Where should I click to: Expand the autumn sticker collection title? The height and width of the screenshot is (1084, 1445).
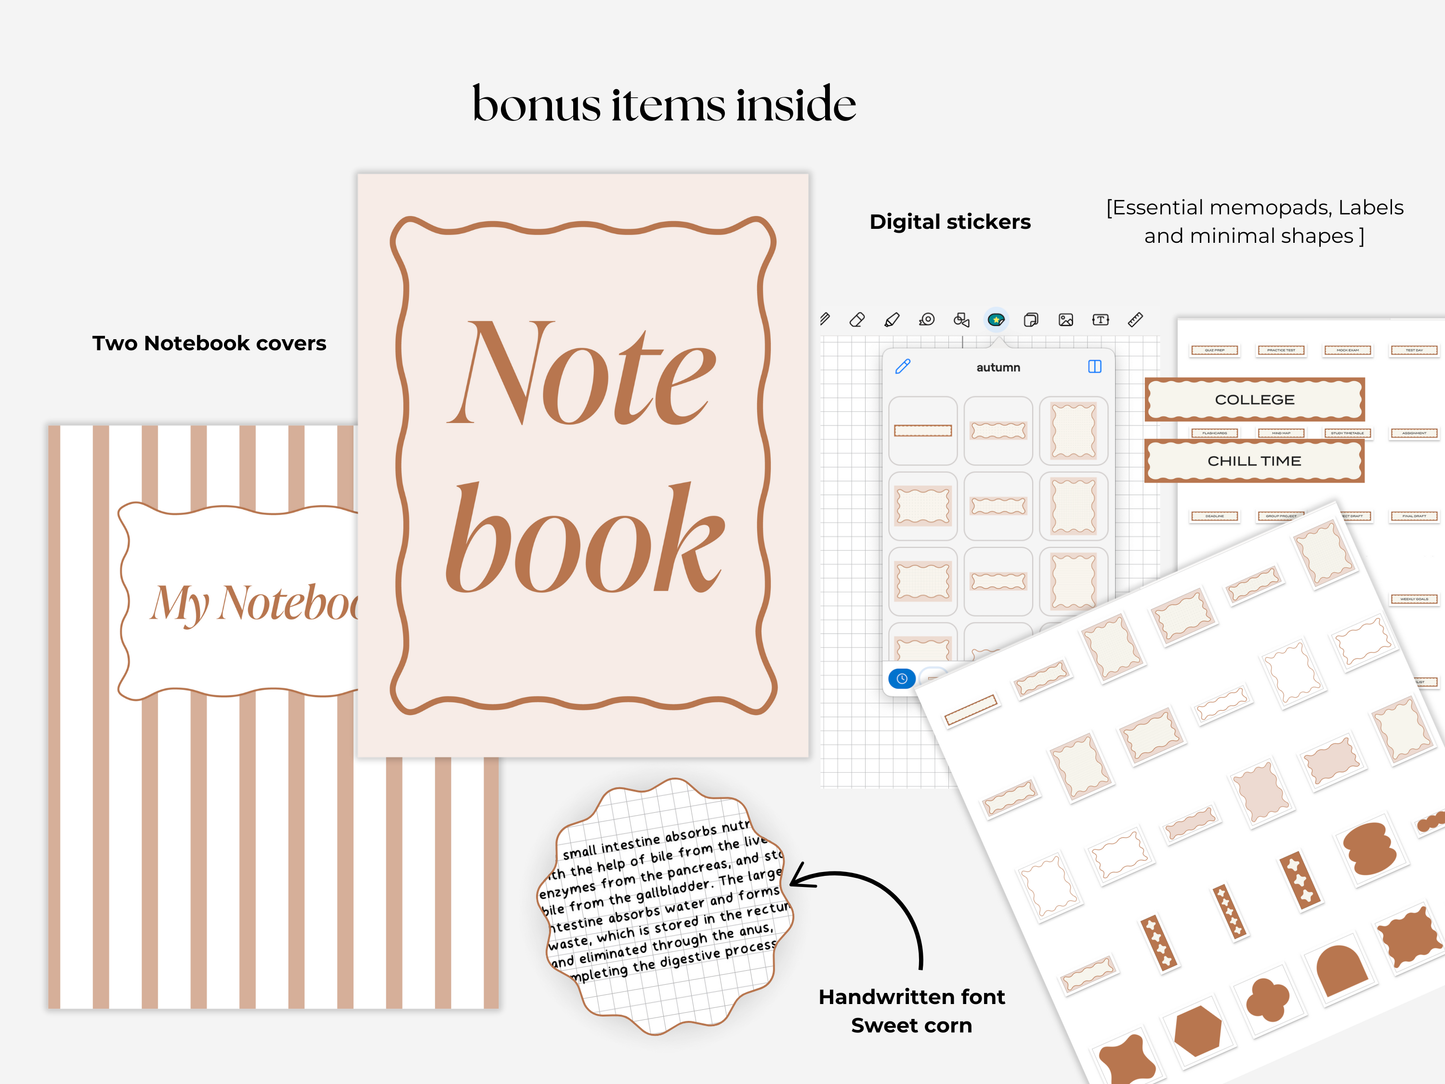pyautogui.click(x=997, y=367)
